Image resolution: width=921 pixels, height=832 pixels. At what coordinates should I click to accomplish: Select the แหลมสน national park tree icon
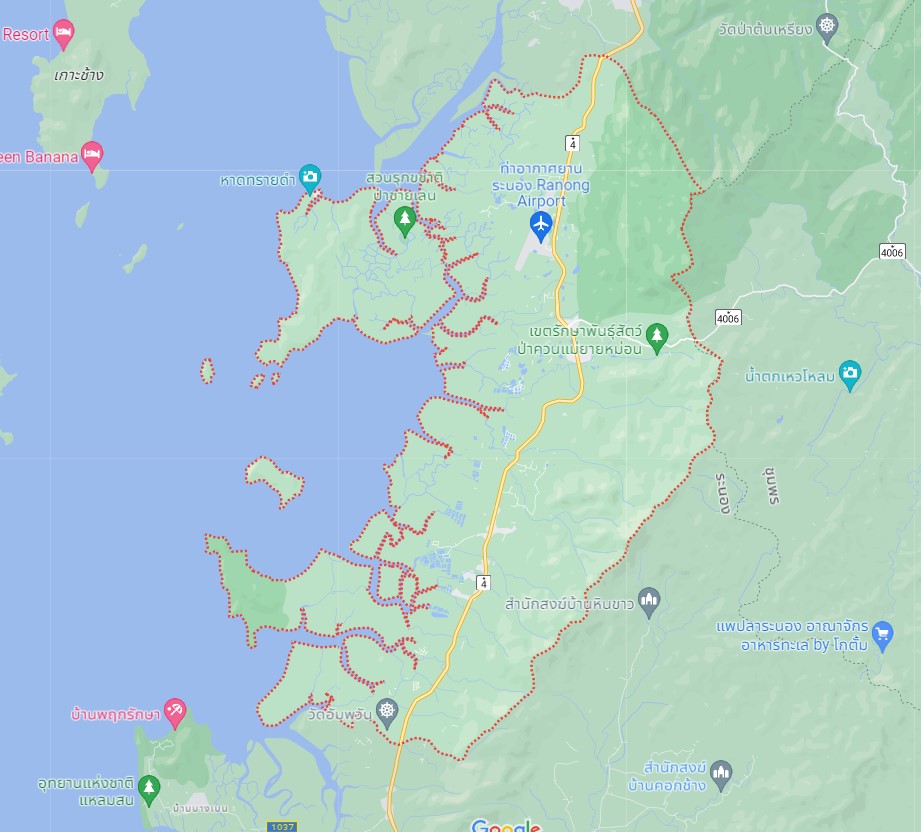click(149, 790)
